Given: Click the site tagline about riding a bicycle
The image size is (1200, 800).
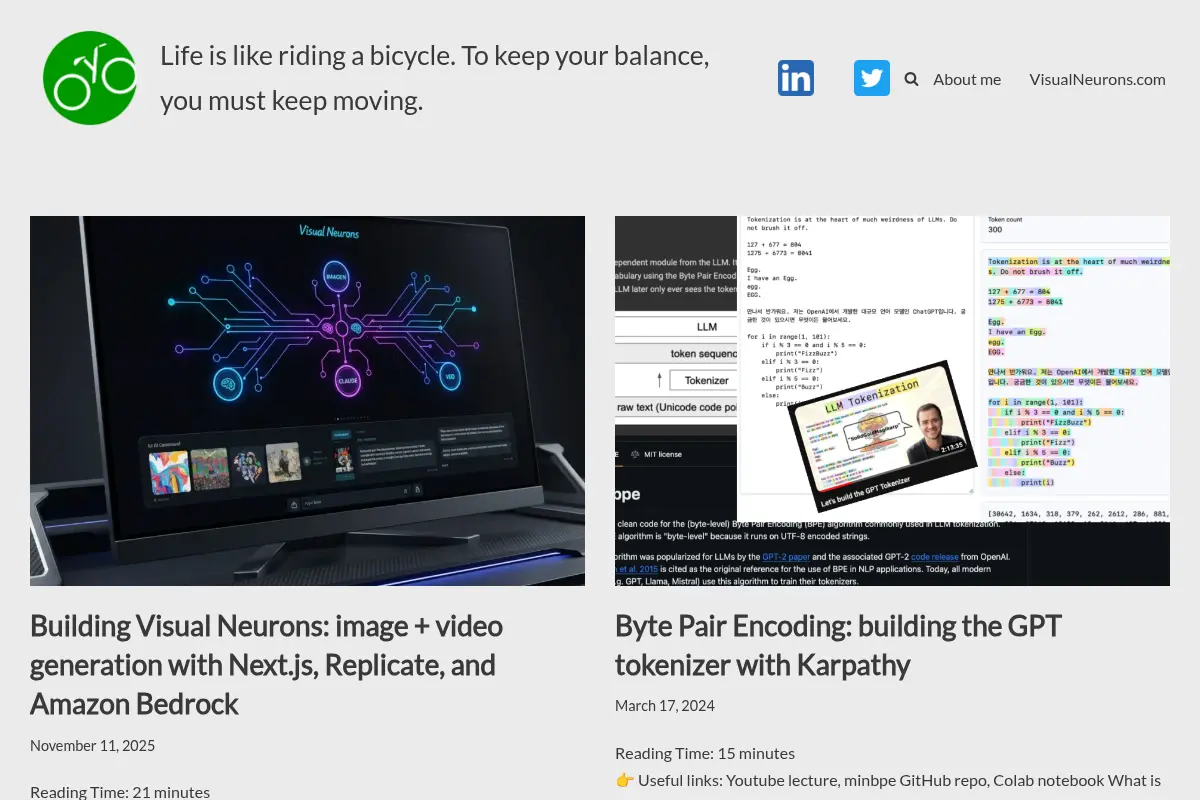Looking at the screenshot, I should pos(435,78).
